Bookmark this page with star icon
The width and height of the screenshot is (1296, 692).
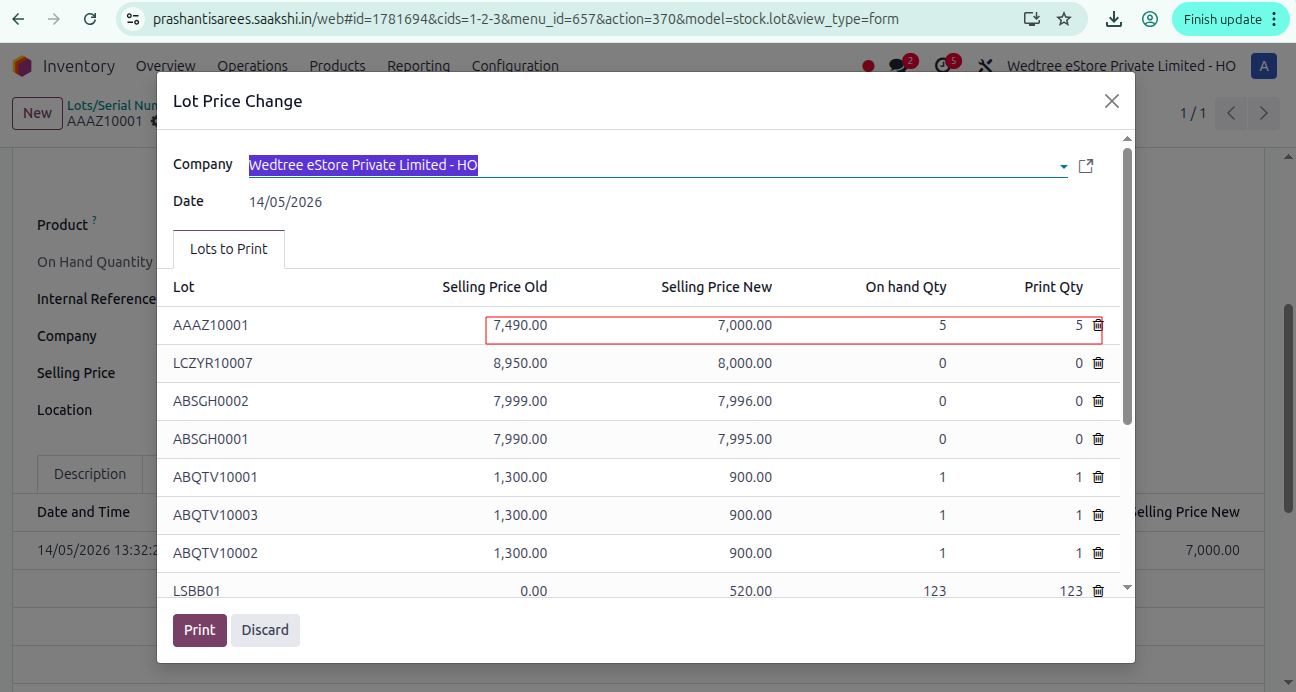coord(1064,19)
